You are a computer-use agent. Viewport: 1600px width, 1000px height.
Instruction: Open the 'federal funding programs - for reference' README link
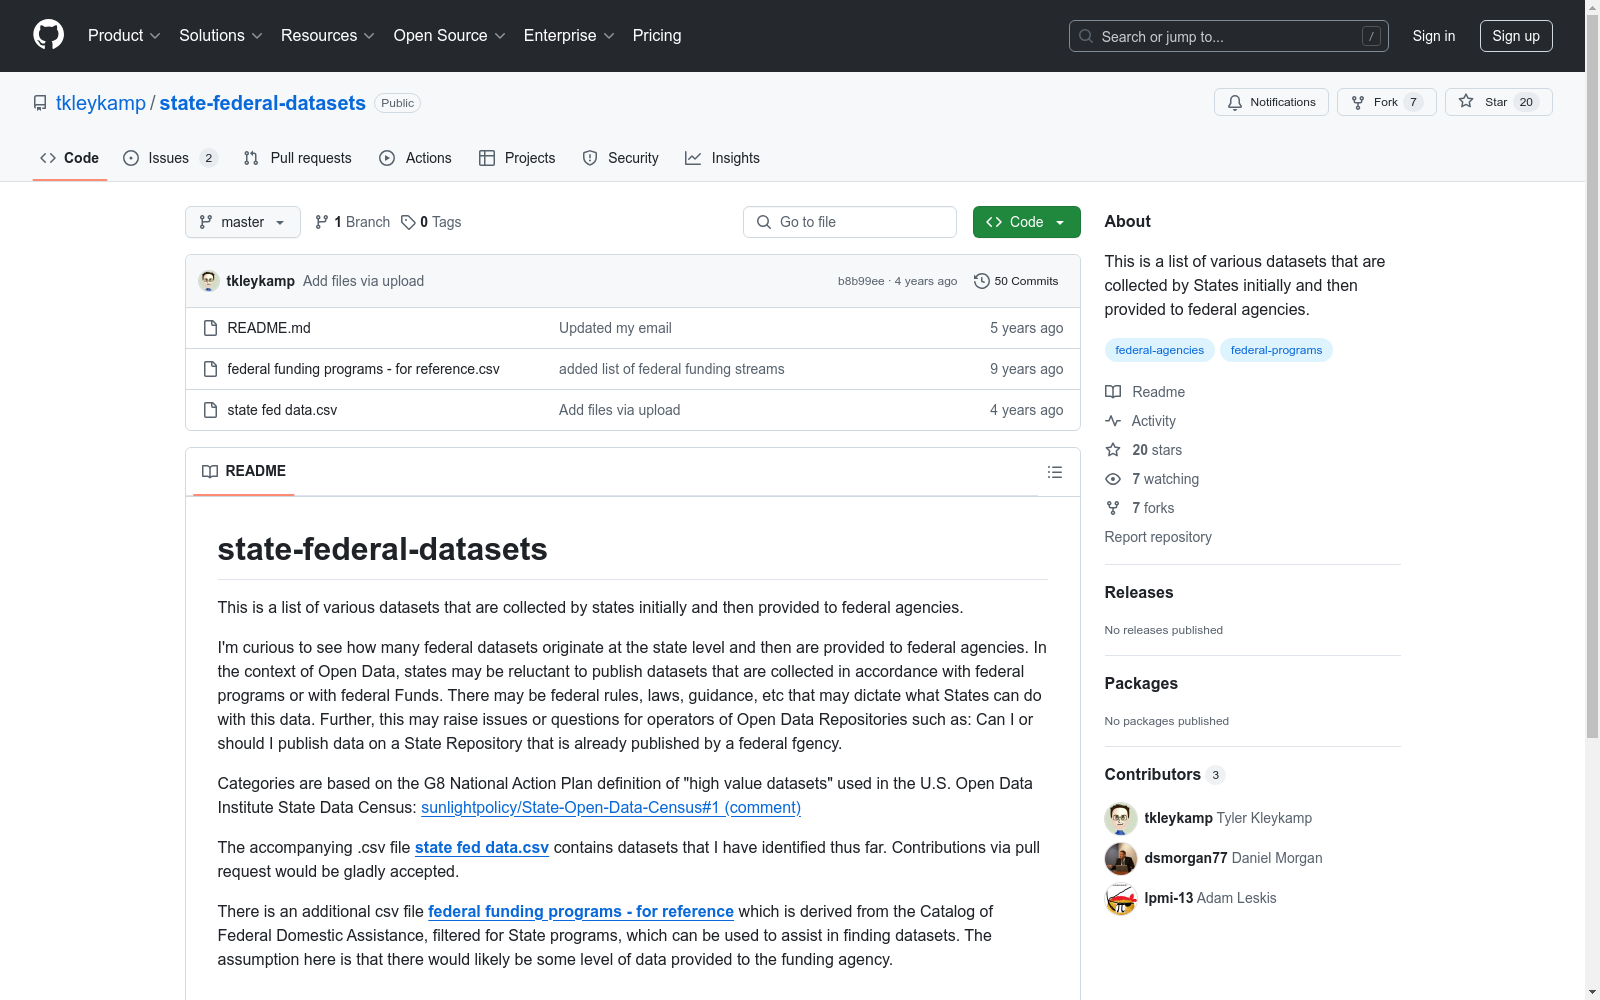pyautogui.click(x=581, y=911)
